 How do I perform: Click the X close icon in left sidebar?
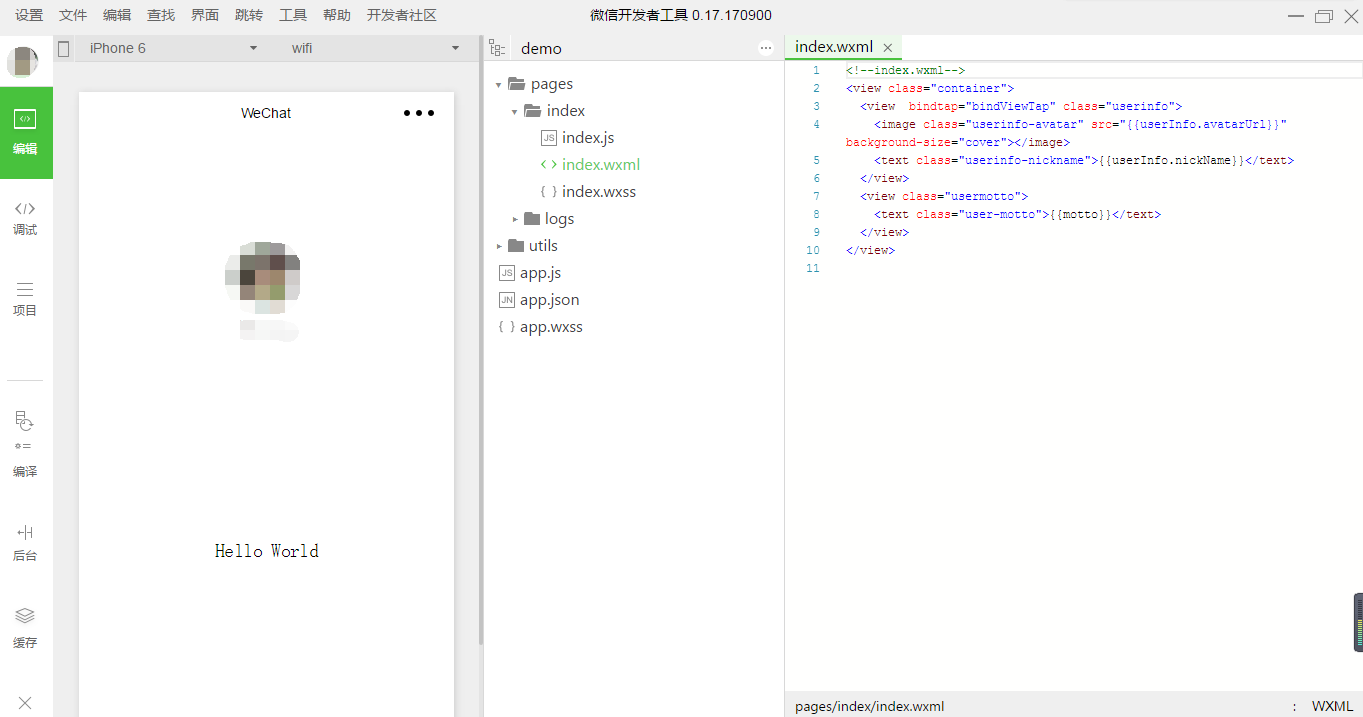tap(25, 703)
